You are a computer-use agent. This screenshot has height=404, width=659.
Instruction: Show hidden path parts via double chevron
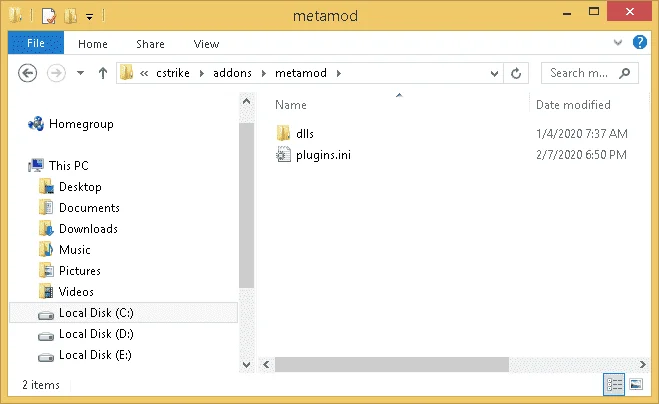[144, 74]
